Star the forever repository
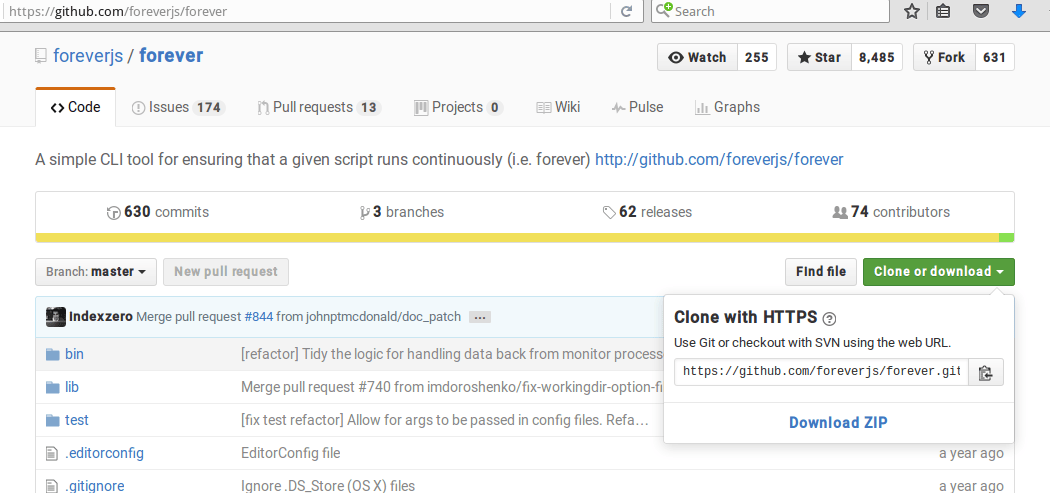Screen dimensions: 1050x493 819,57
